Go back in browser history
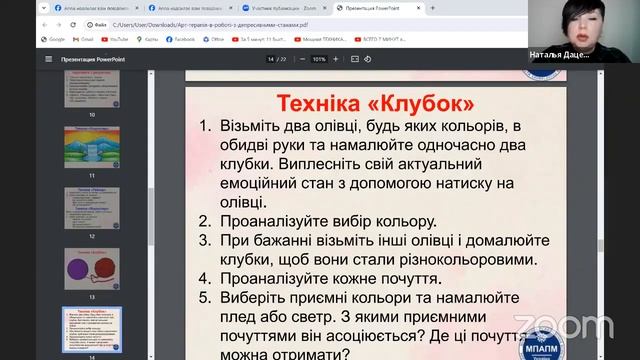640x360 pixels. coord(45,25)
